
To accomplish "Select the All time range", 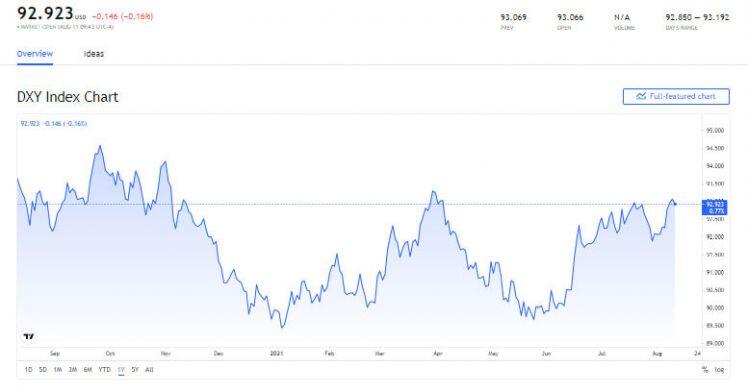I will pyautogui.click(x=149, y=370).
